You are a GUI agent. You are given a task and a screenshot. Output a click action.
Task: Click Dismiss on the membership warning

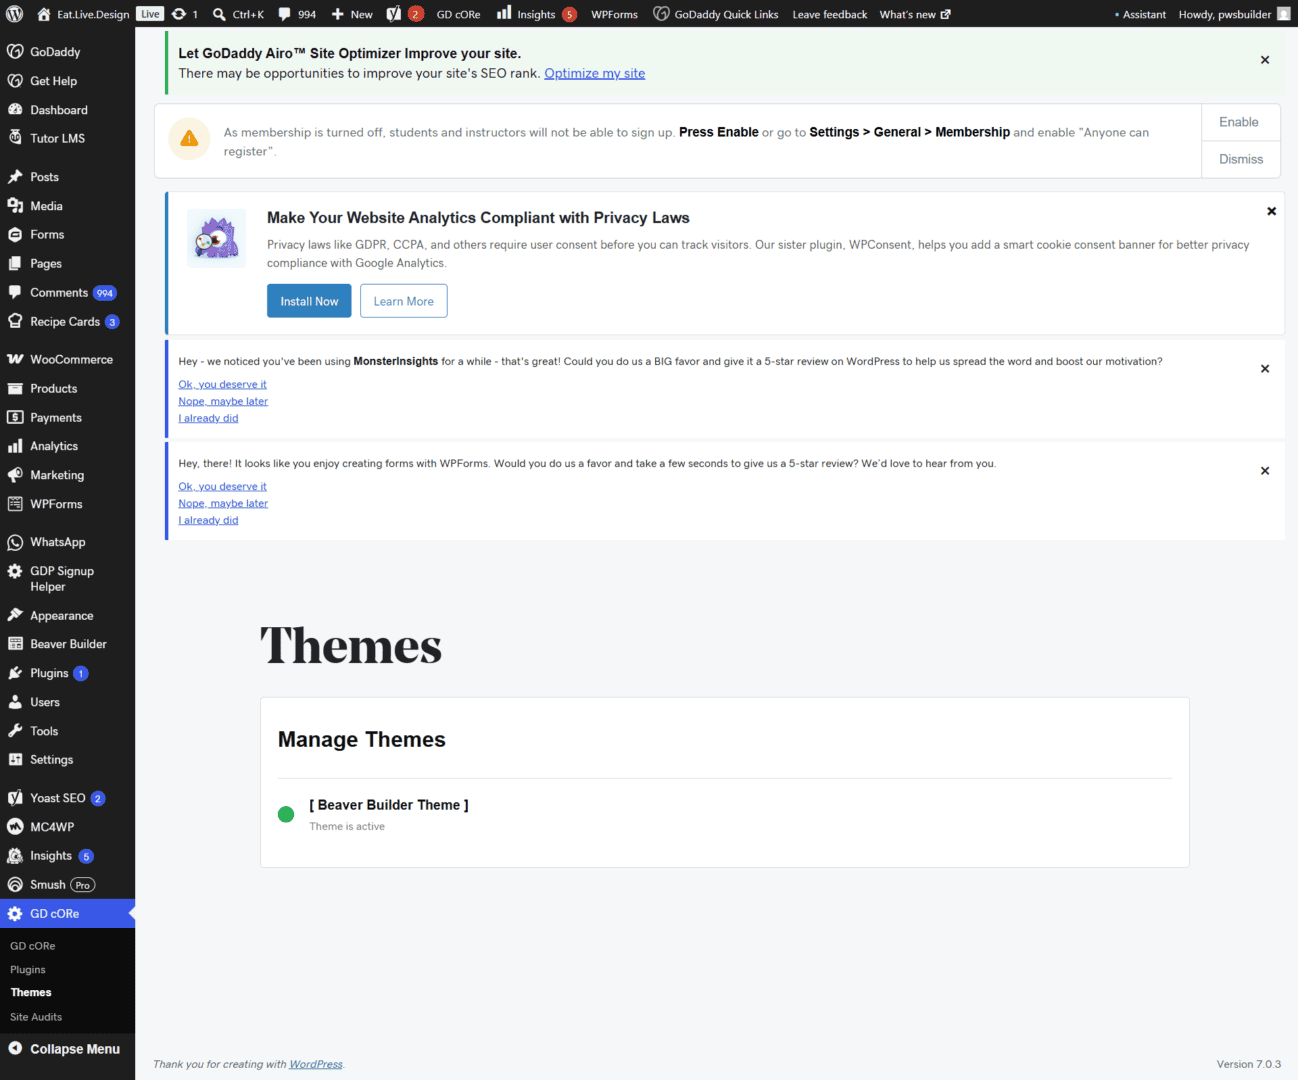point(1241,159)
